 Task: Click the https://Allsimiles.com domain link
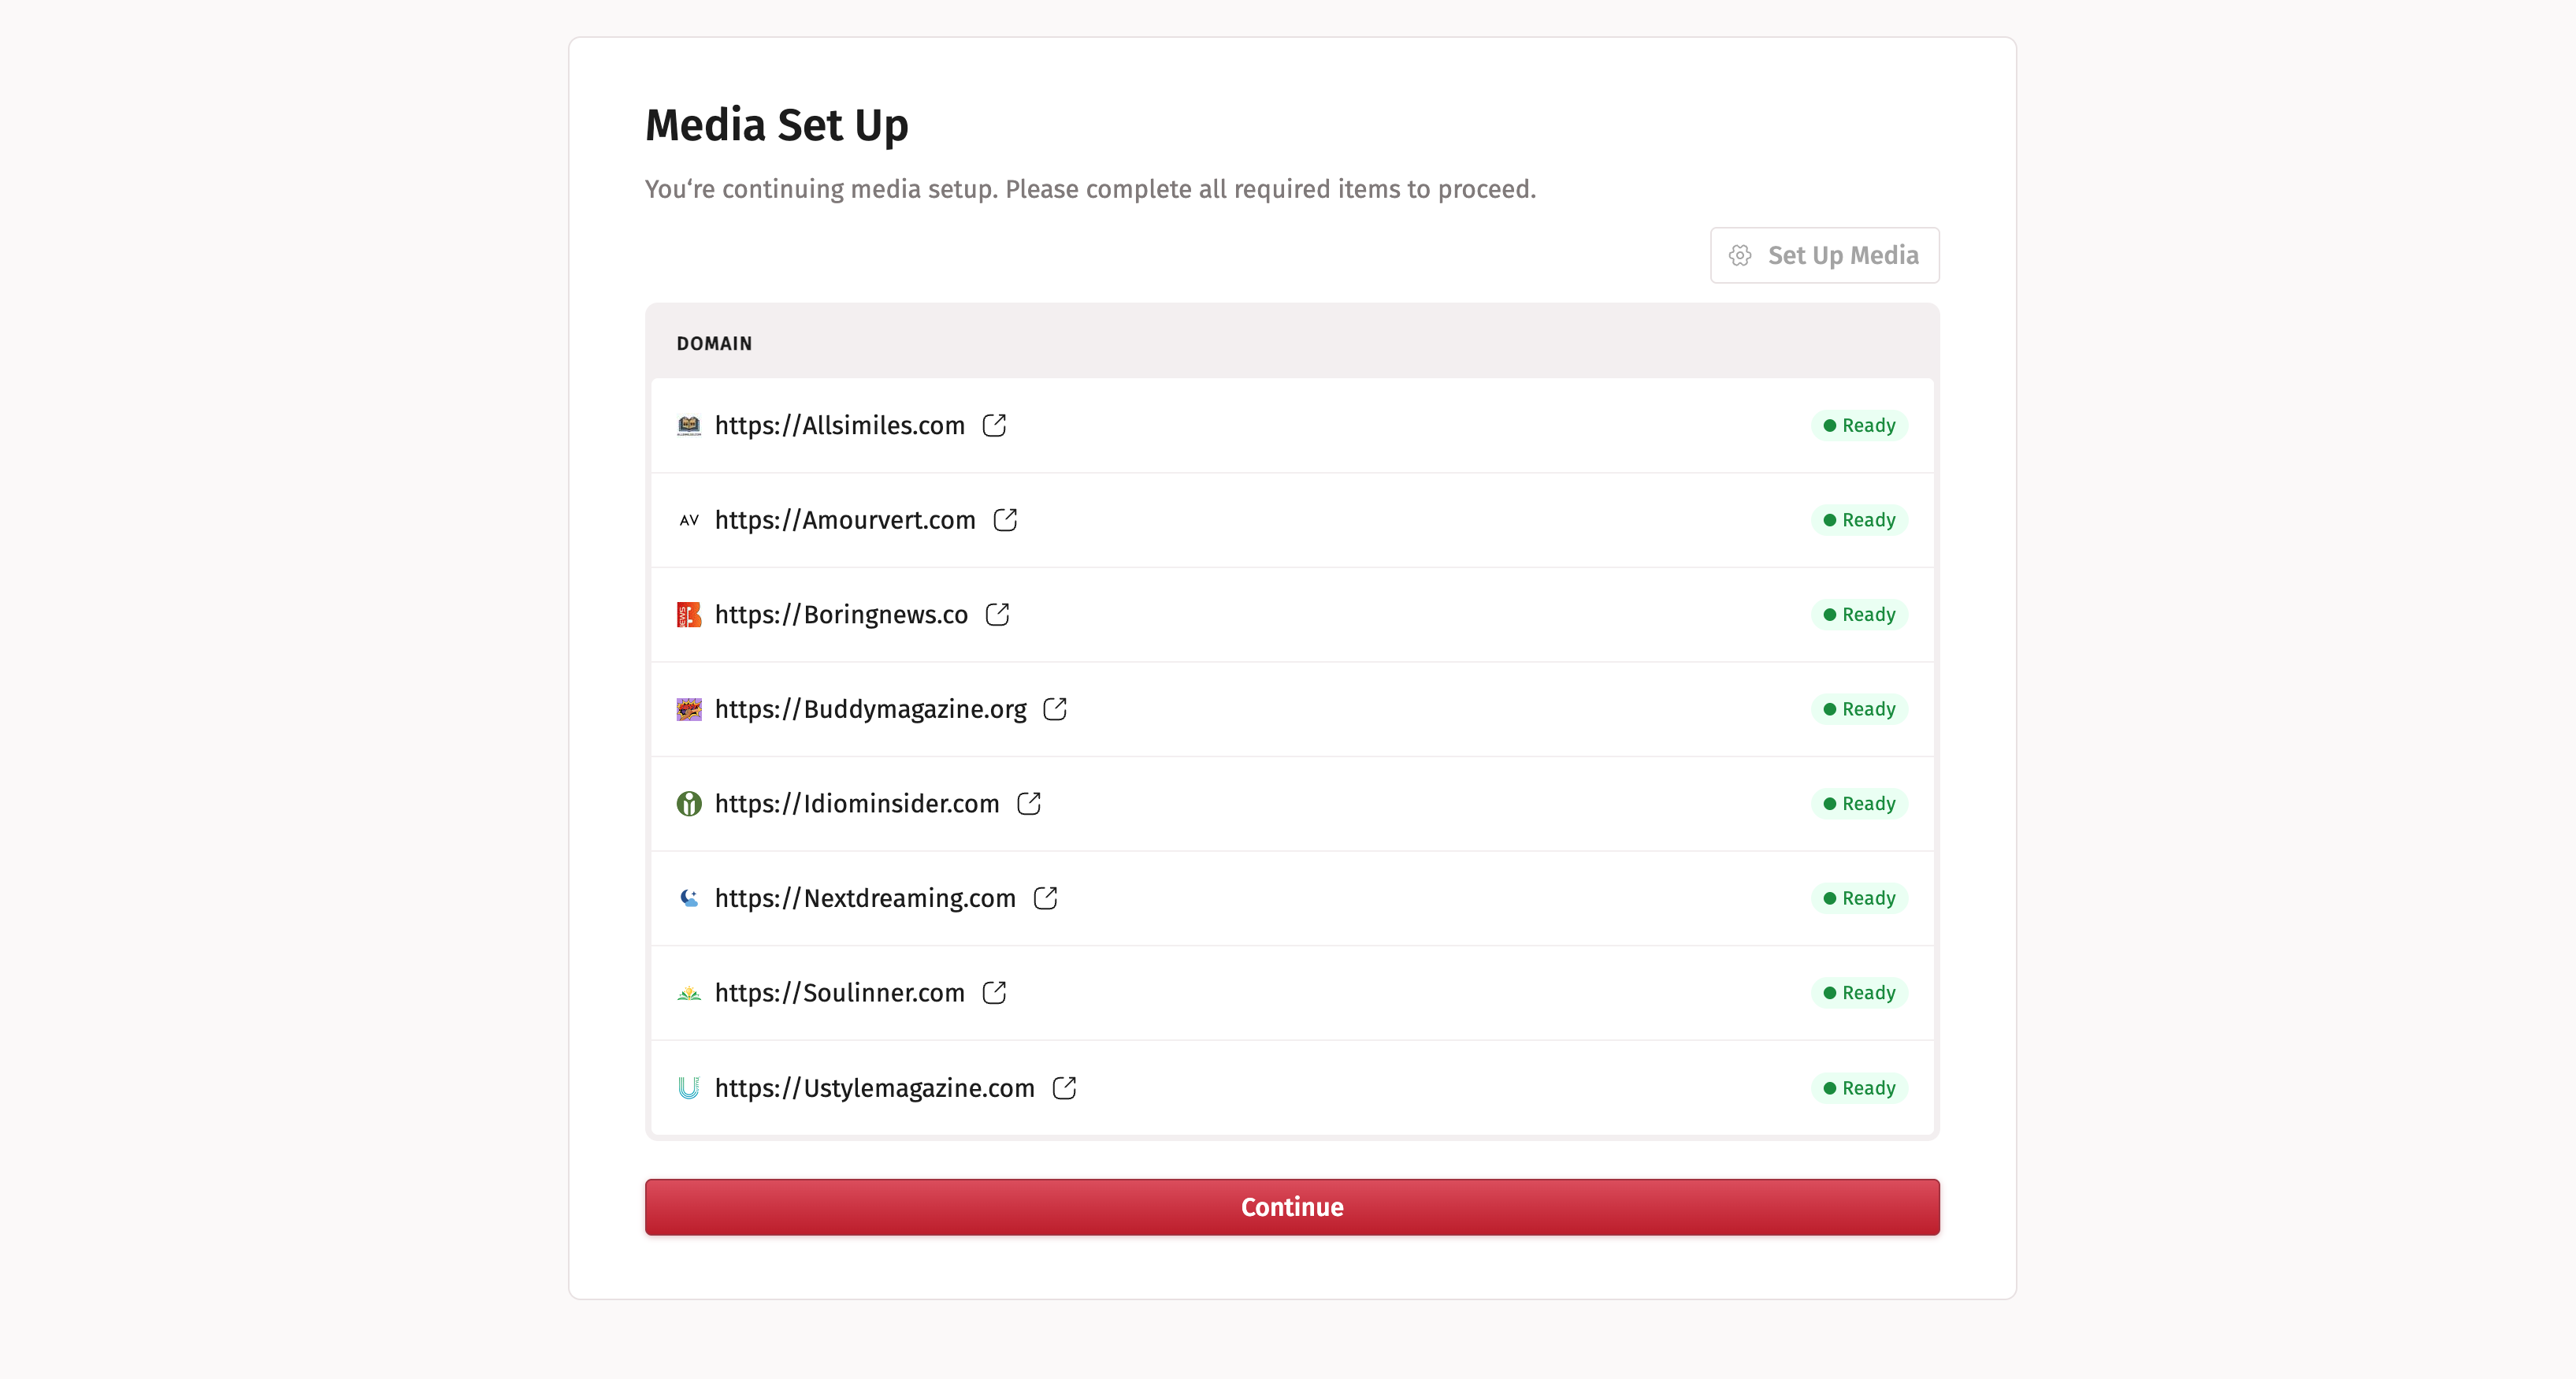point(839,425)
